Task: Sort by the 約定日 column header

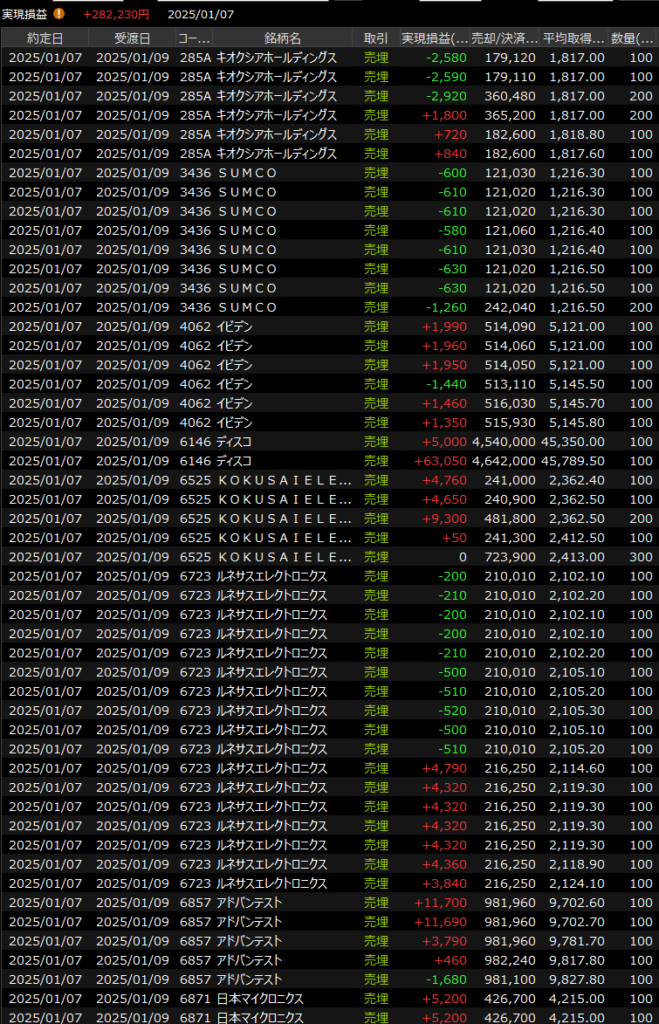Action: coord(44,38)
